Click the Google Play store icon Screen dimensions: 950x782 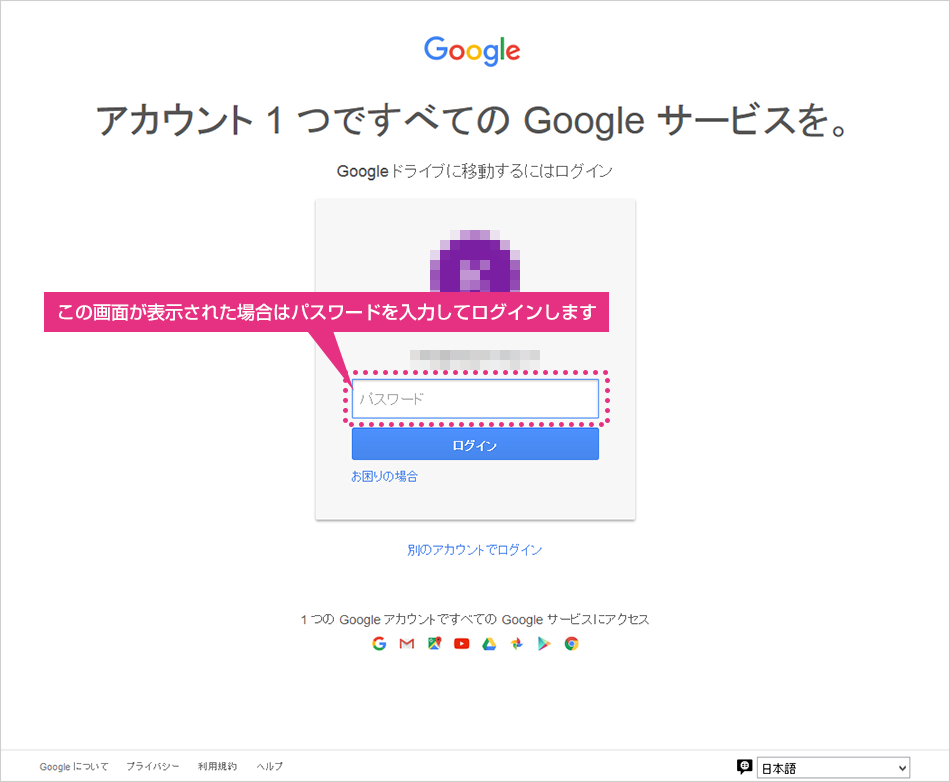[544, 644]
